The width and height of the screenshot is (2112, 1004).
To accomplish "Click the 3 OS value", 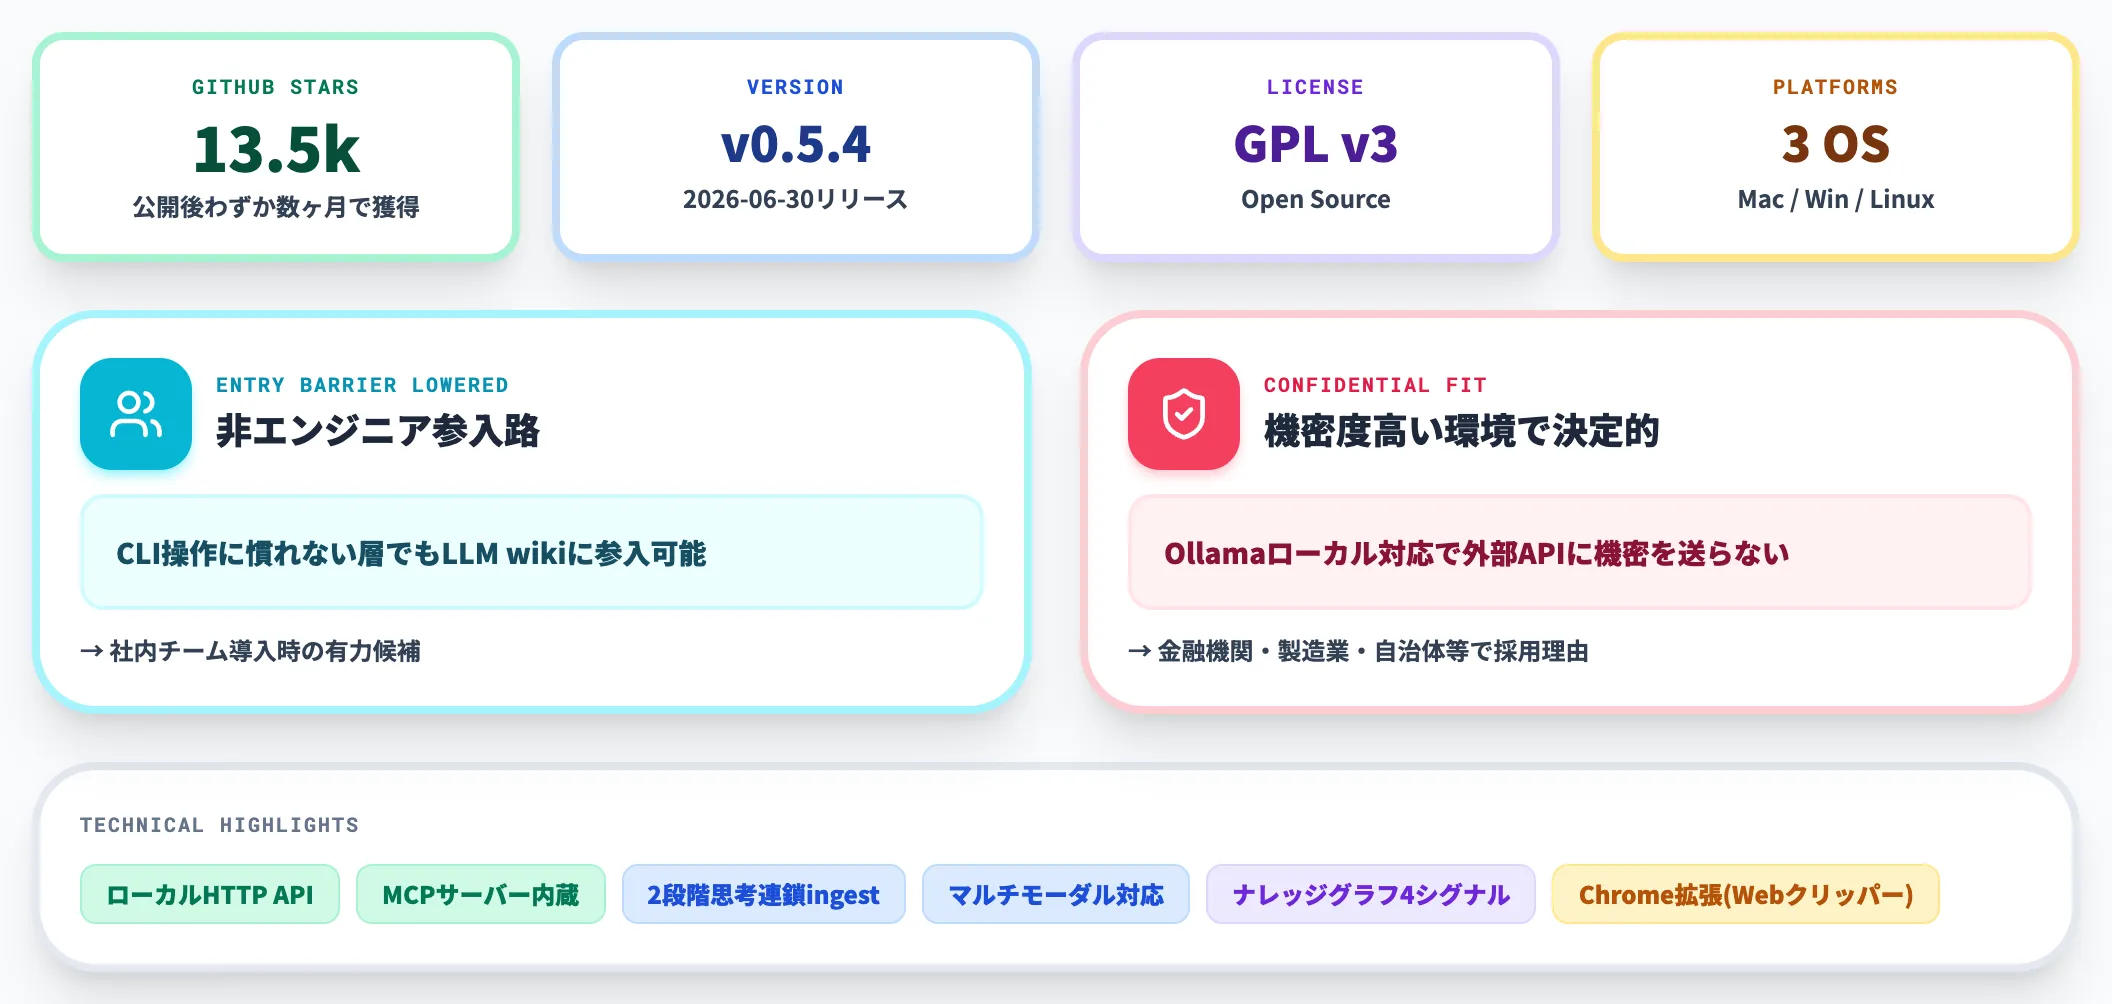I will pos(1836,144).
